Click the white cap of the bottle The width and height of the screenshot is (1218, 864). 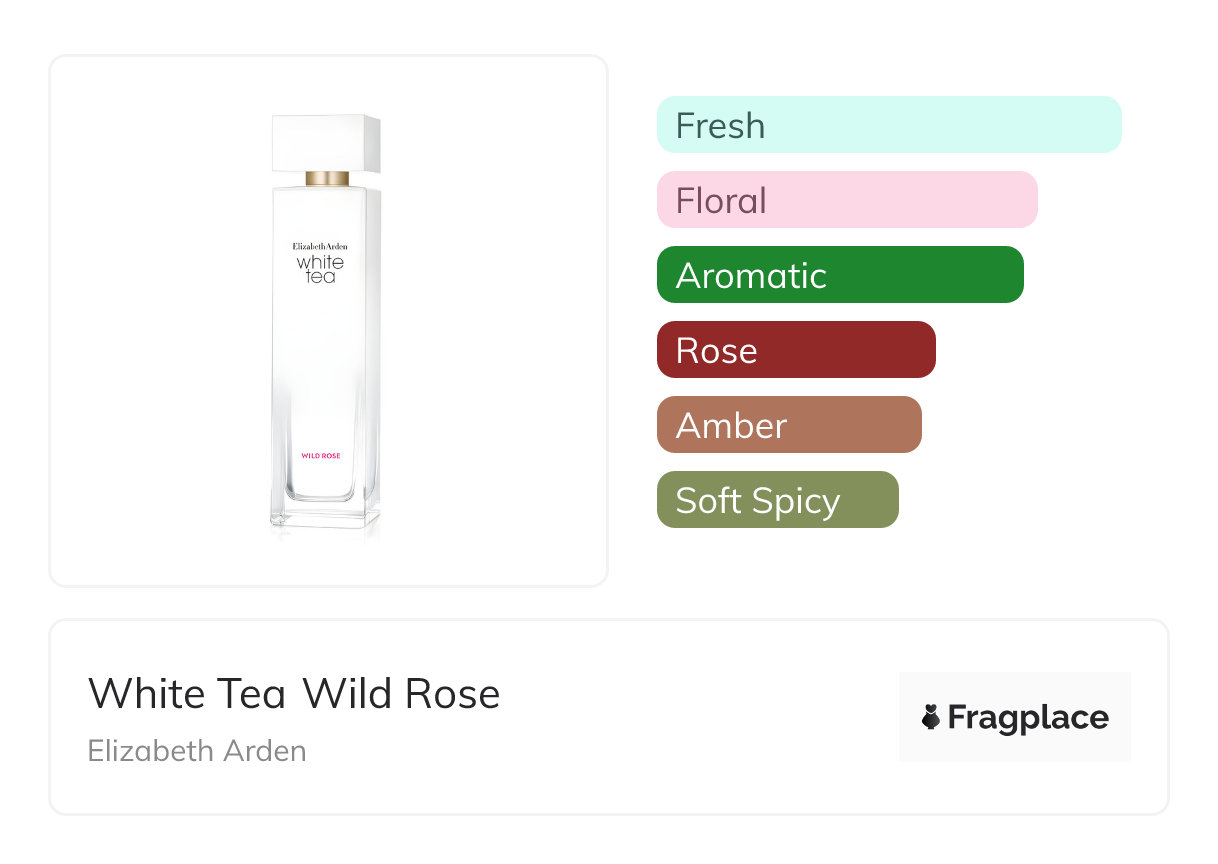click(326, 143)
